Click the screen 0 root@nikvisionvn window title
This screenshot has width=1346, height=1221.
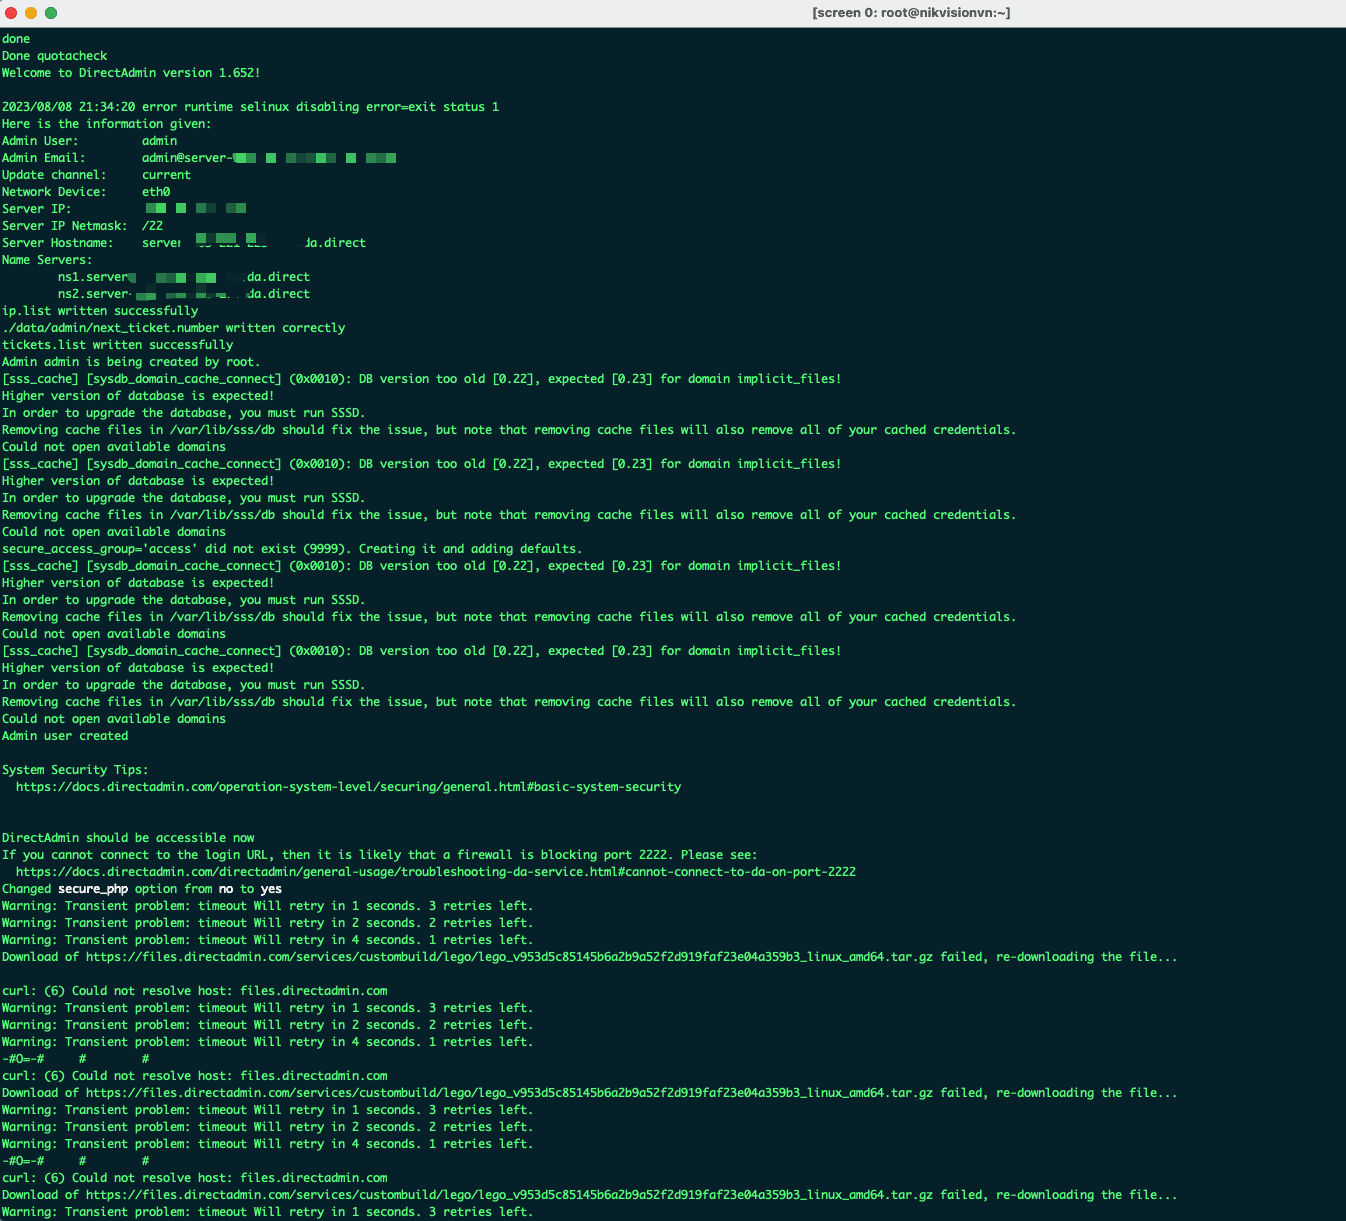(910, 13)
